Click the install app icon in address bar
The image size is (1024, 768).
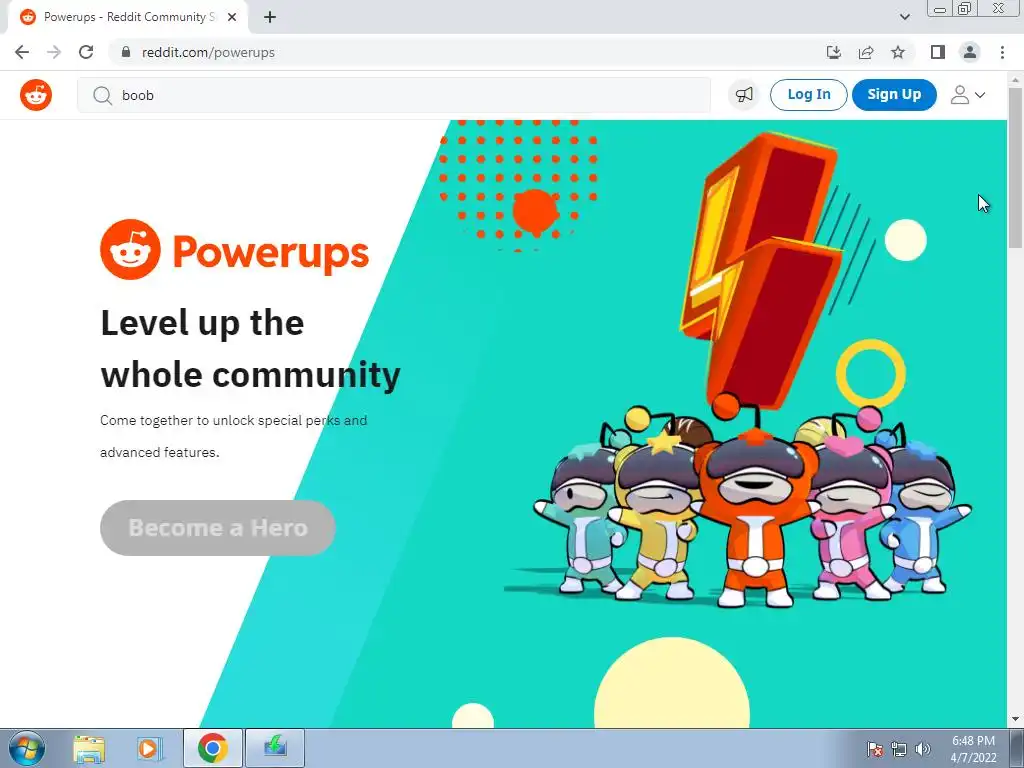pyautogui.click(x=833, y=52)
